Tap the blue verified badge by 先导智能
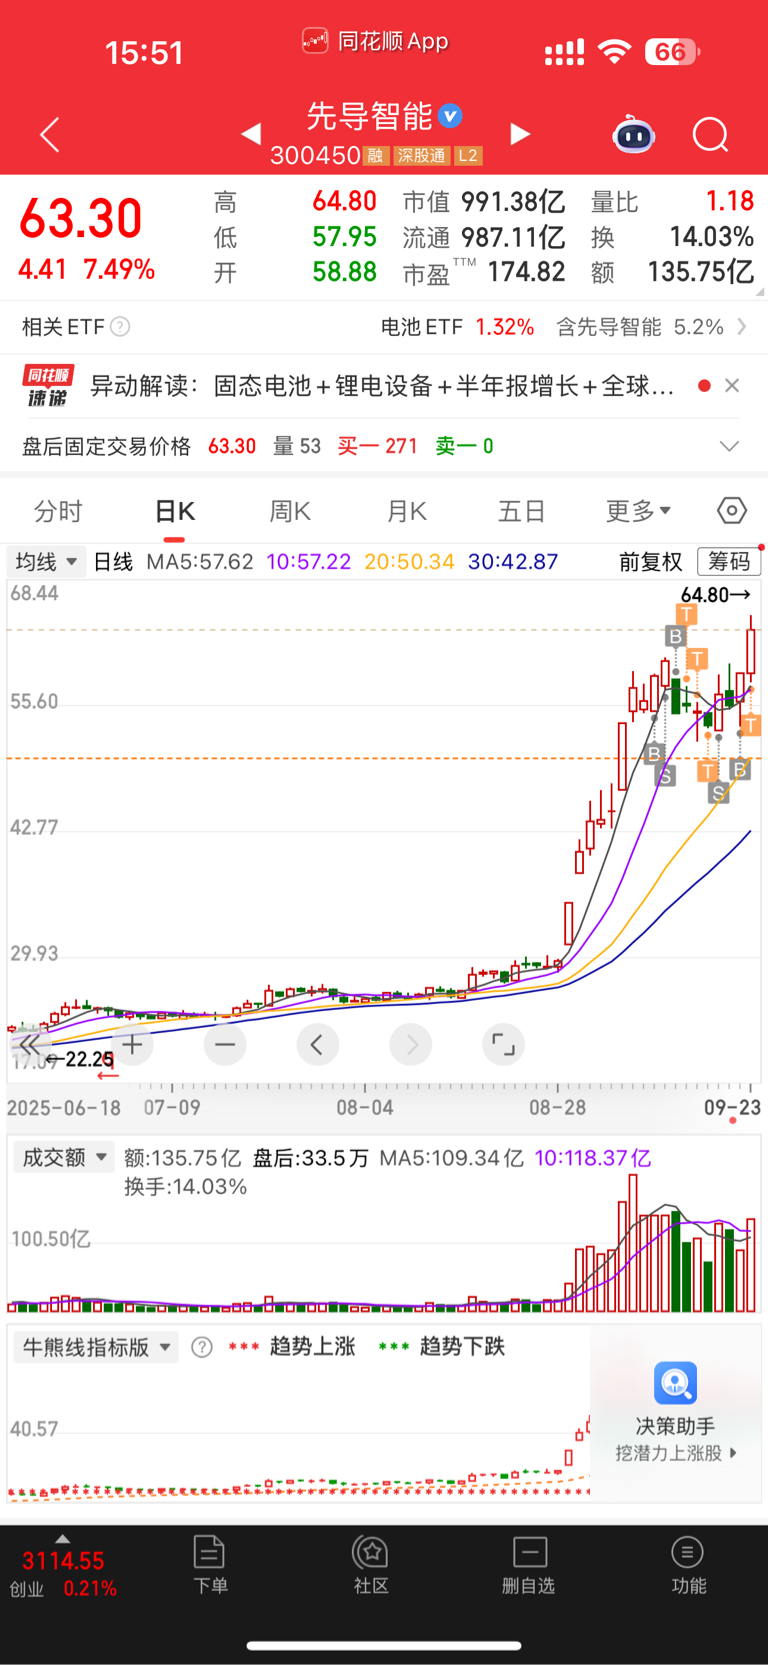 click(x=451, y=116)
